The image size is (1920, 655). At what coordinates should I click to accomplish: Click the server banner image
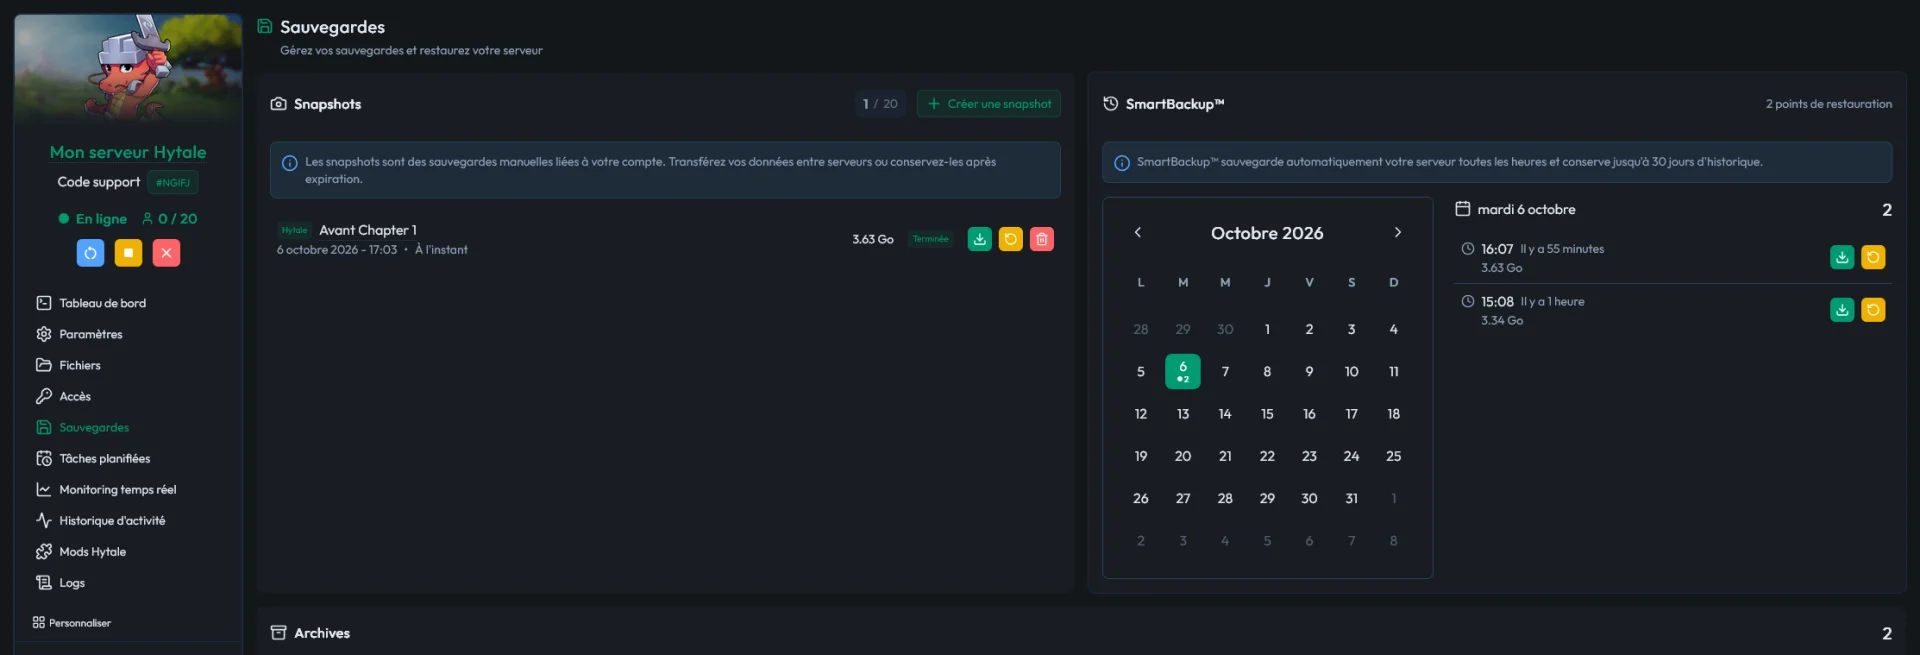pos(128,68)
